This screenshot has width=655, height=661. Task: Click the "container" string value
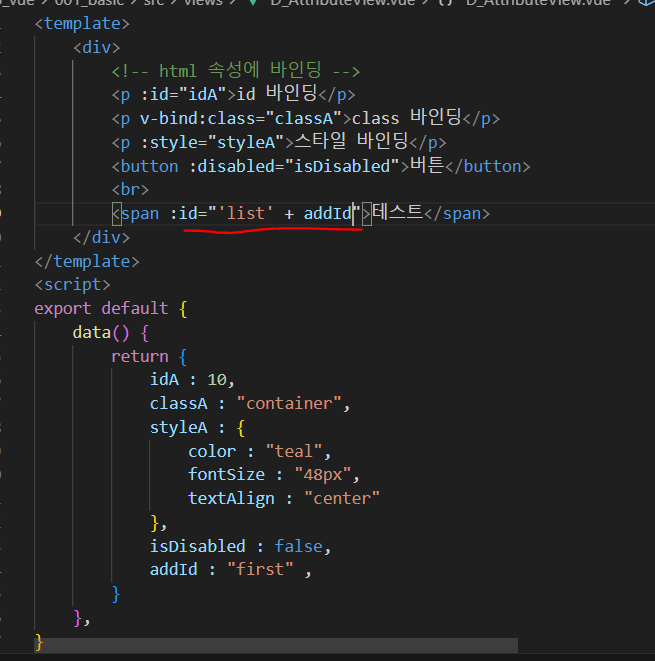(x=289, y=403)
